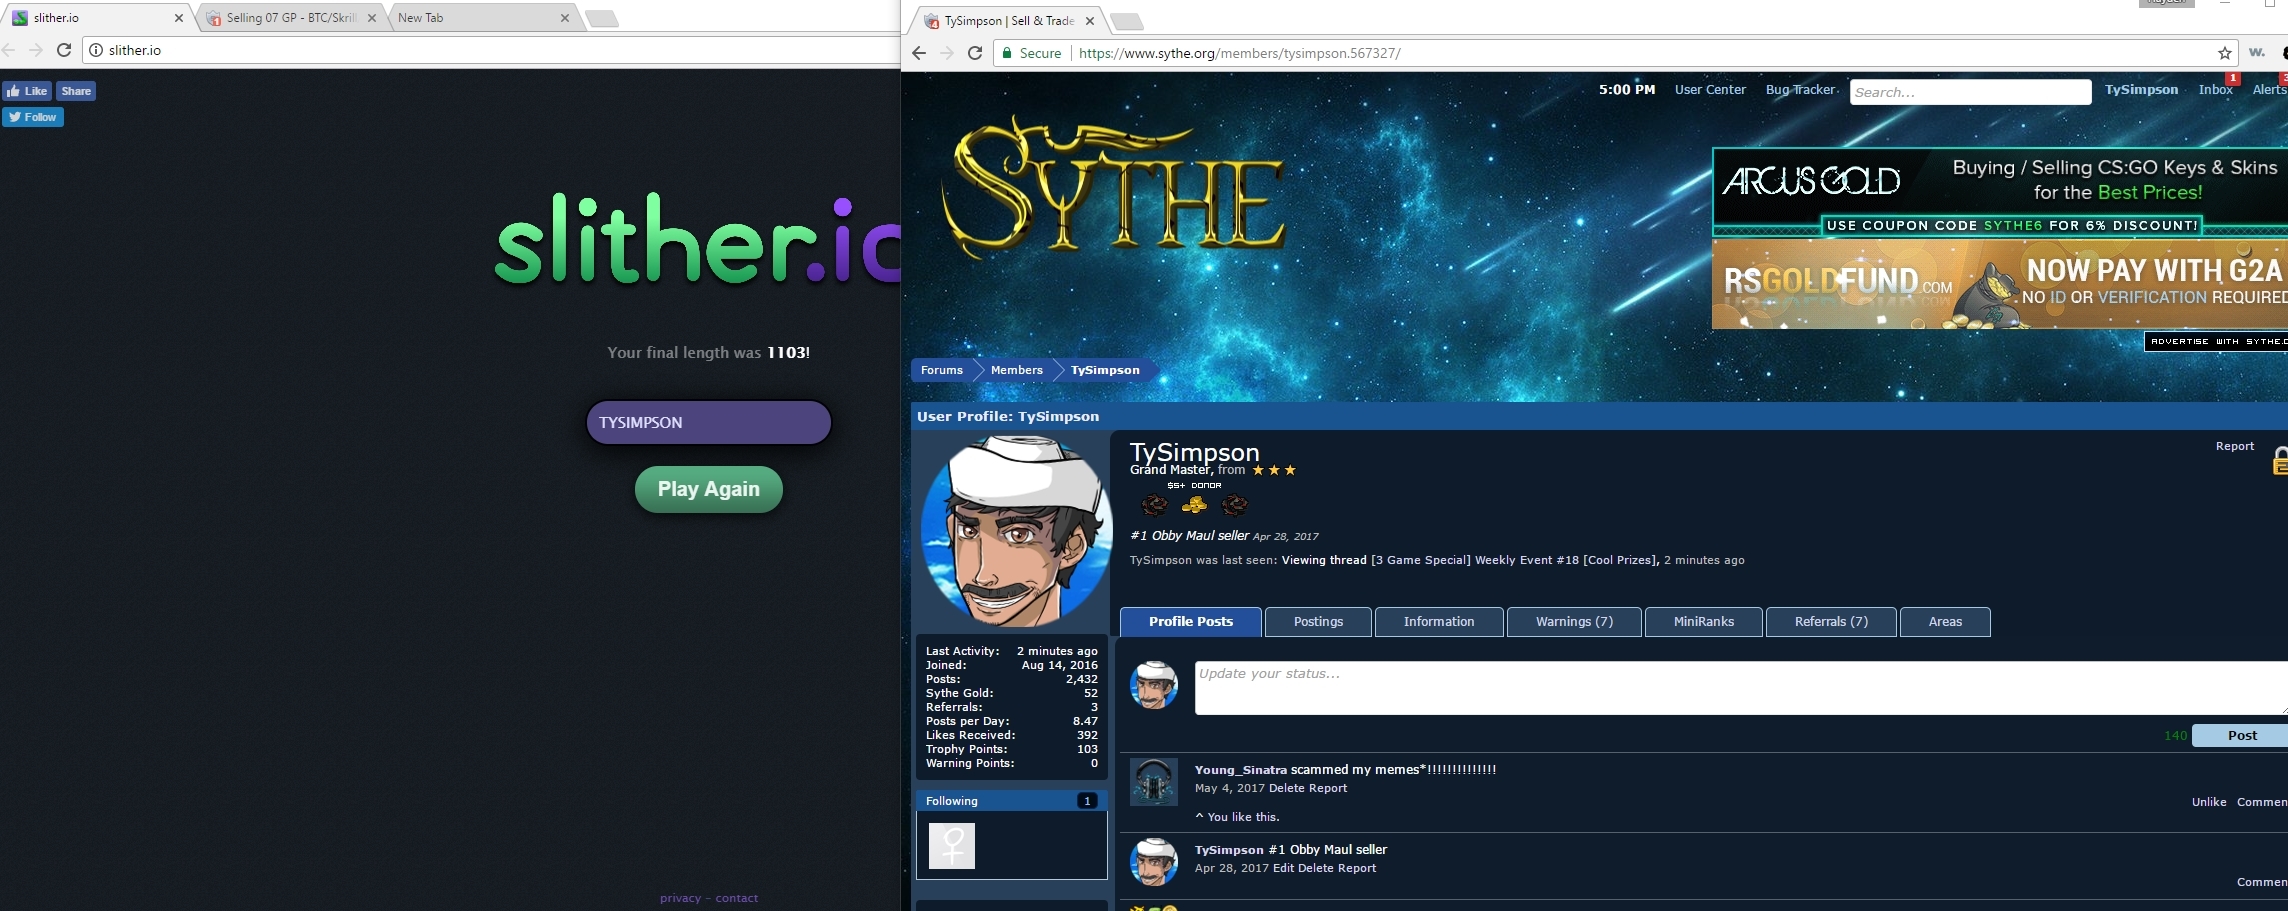Close the Selling 07 GP tab
Viewport: 2288px width, 911px height.
[x=372, y=18]
